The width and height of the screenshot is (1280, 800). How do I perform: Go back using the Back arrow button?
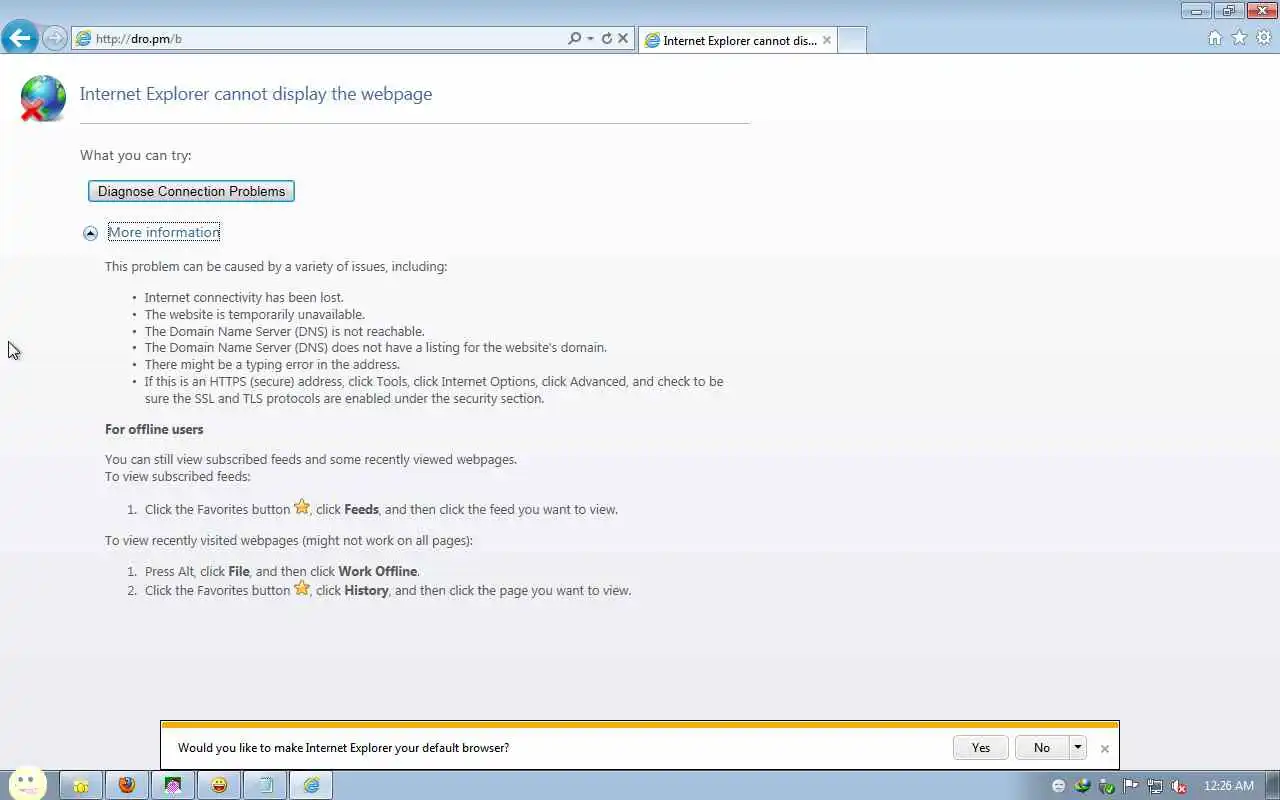(x=19, y=38)
